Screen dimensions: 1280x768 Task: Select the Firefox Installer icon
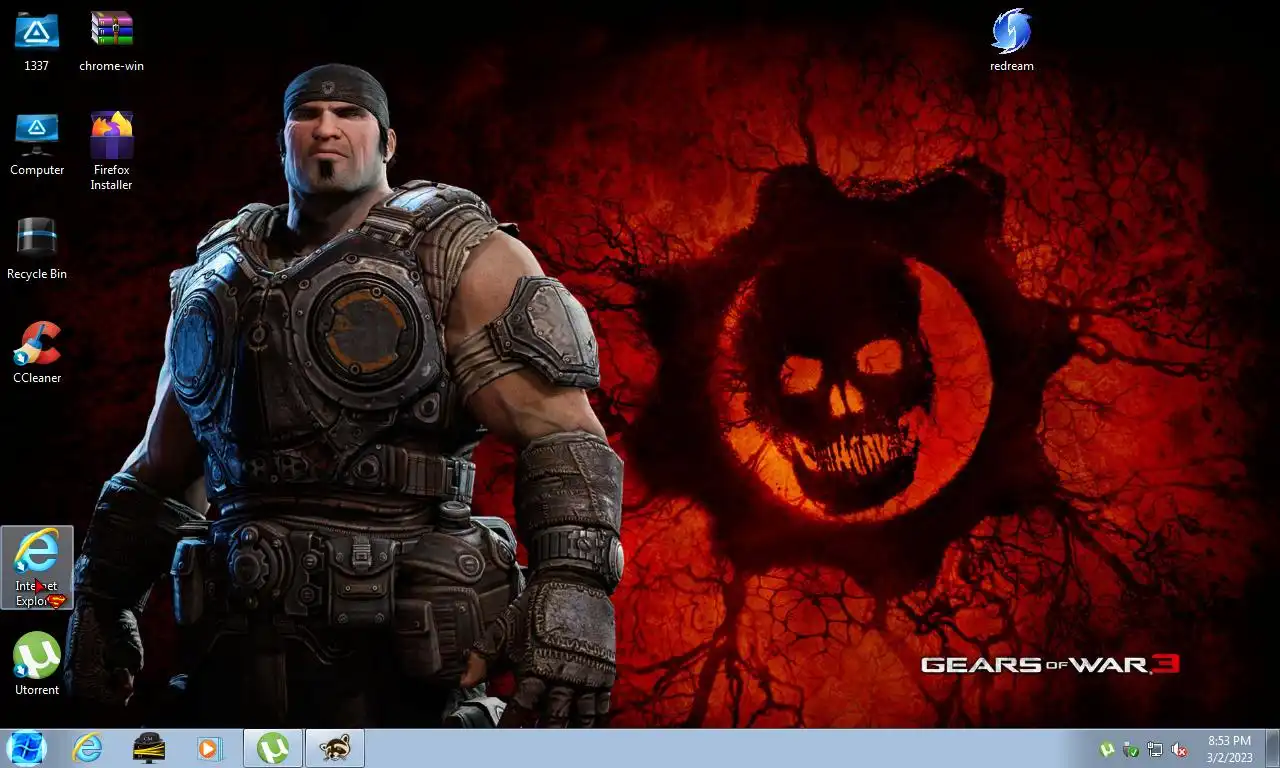coord(111,150)
